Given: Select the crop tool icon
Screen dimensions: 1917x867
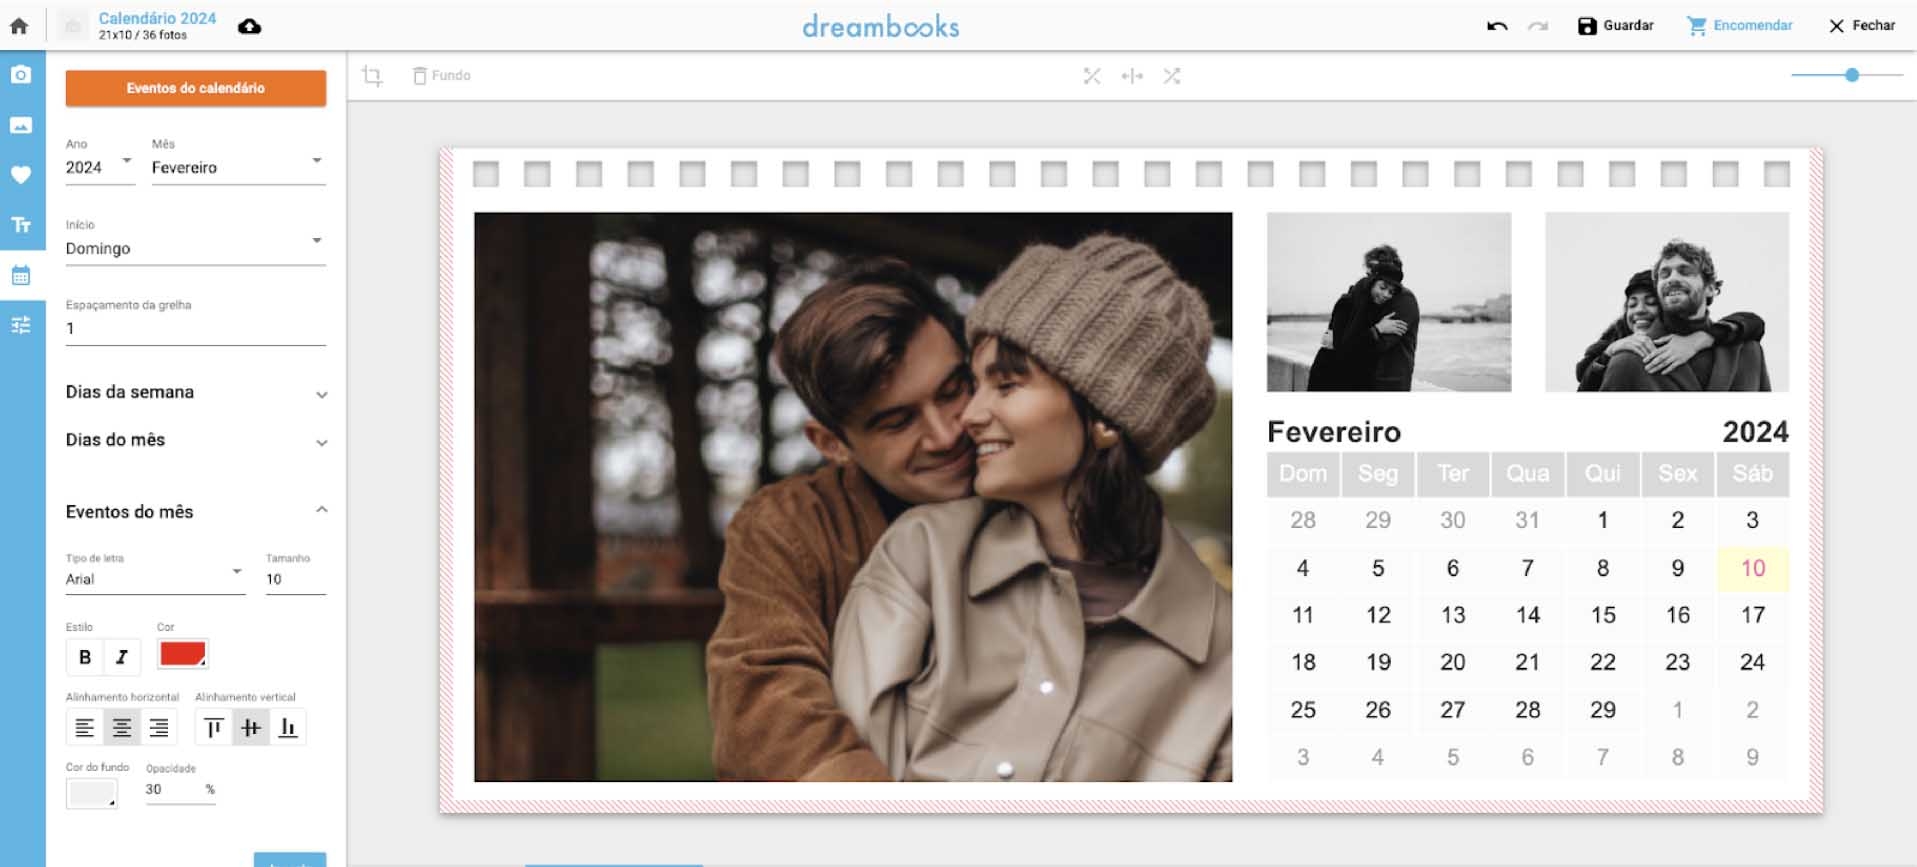Looking at the screenshot, I should click(372, 76).
